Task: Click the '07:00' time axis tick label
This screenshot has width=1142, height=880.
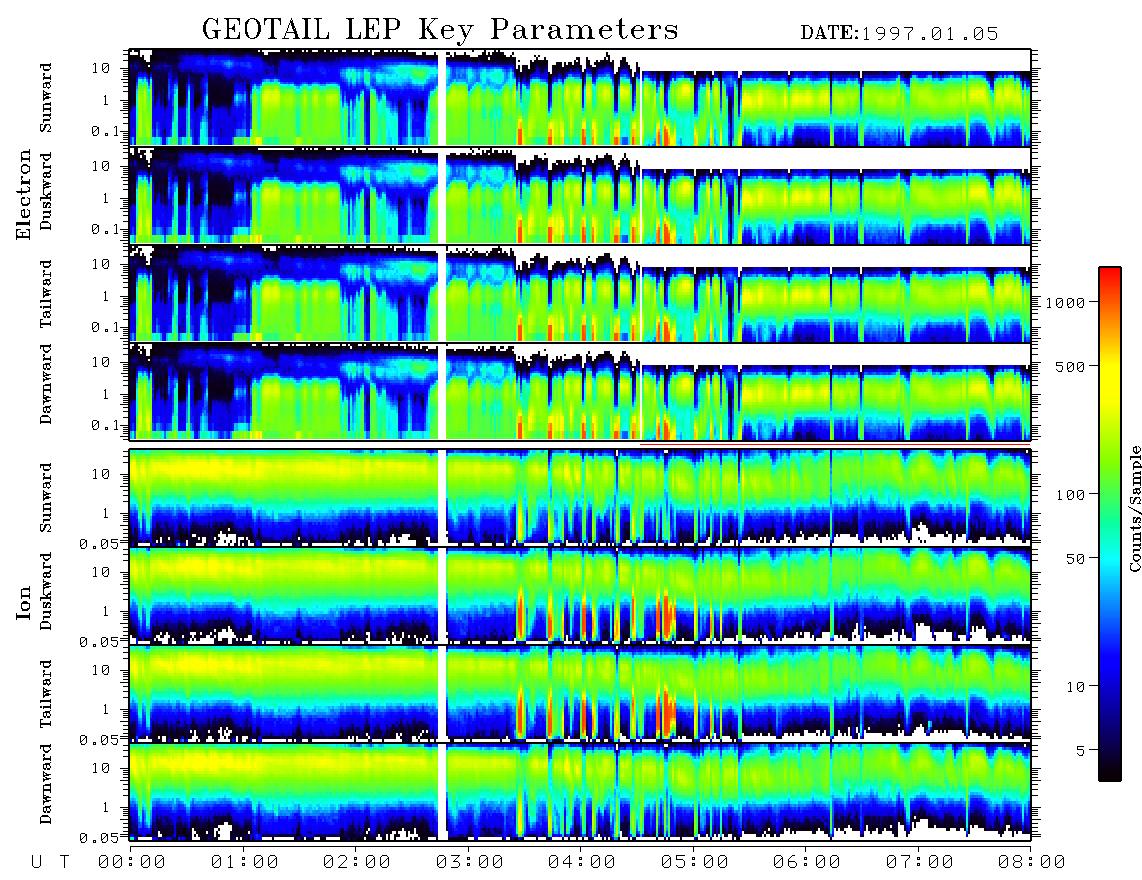Action: pos(920,863)
